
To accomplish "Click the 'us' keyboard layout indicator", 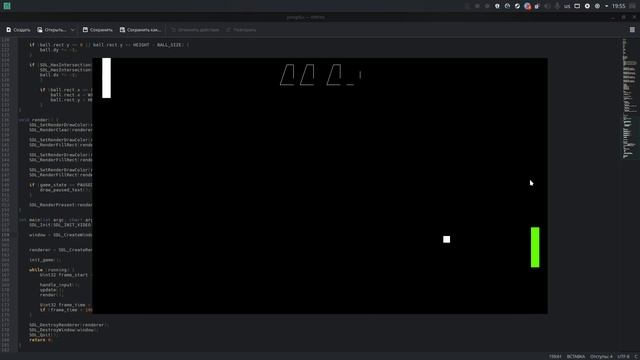I will click(567, 6).
